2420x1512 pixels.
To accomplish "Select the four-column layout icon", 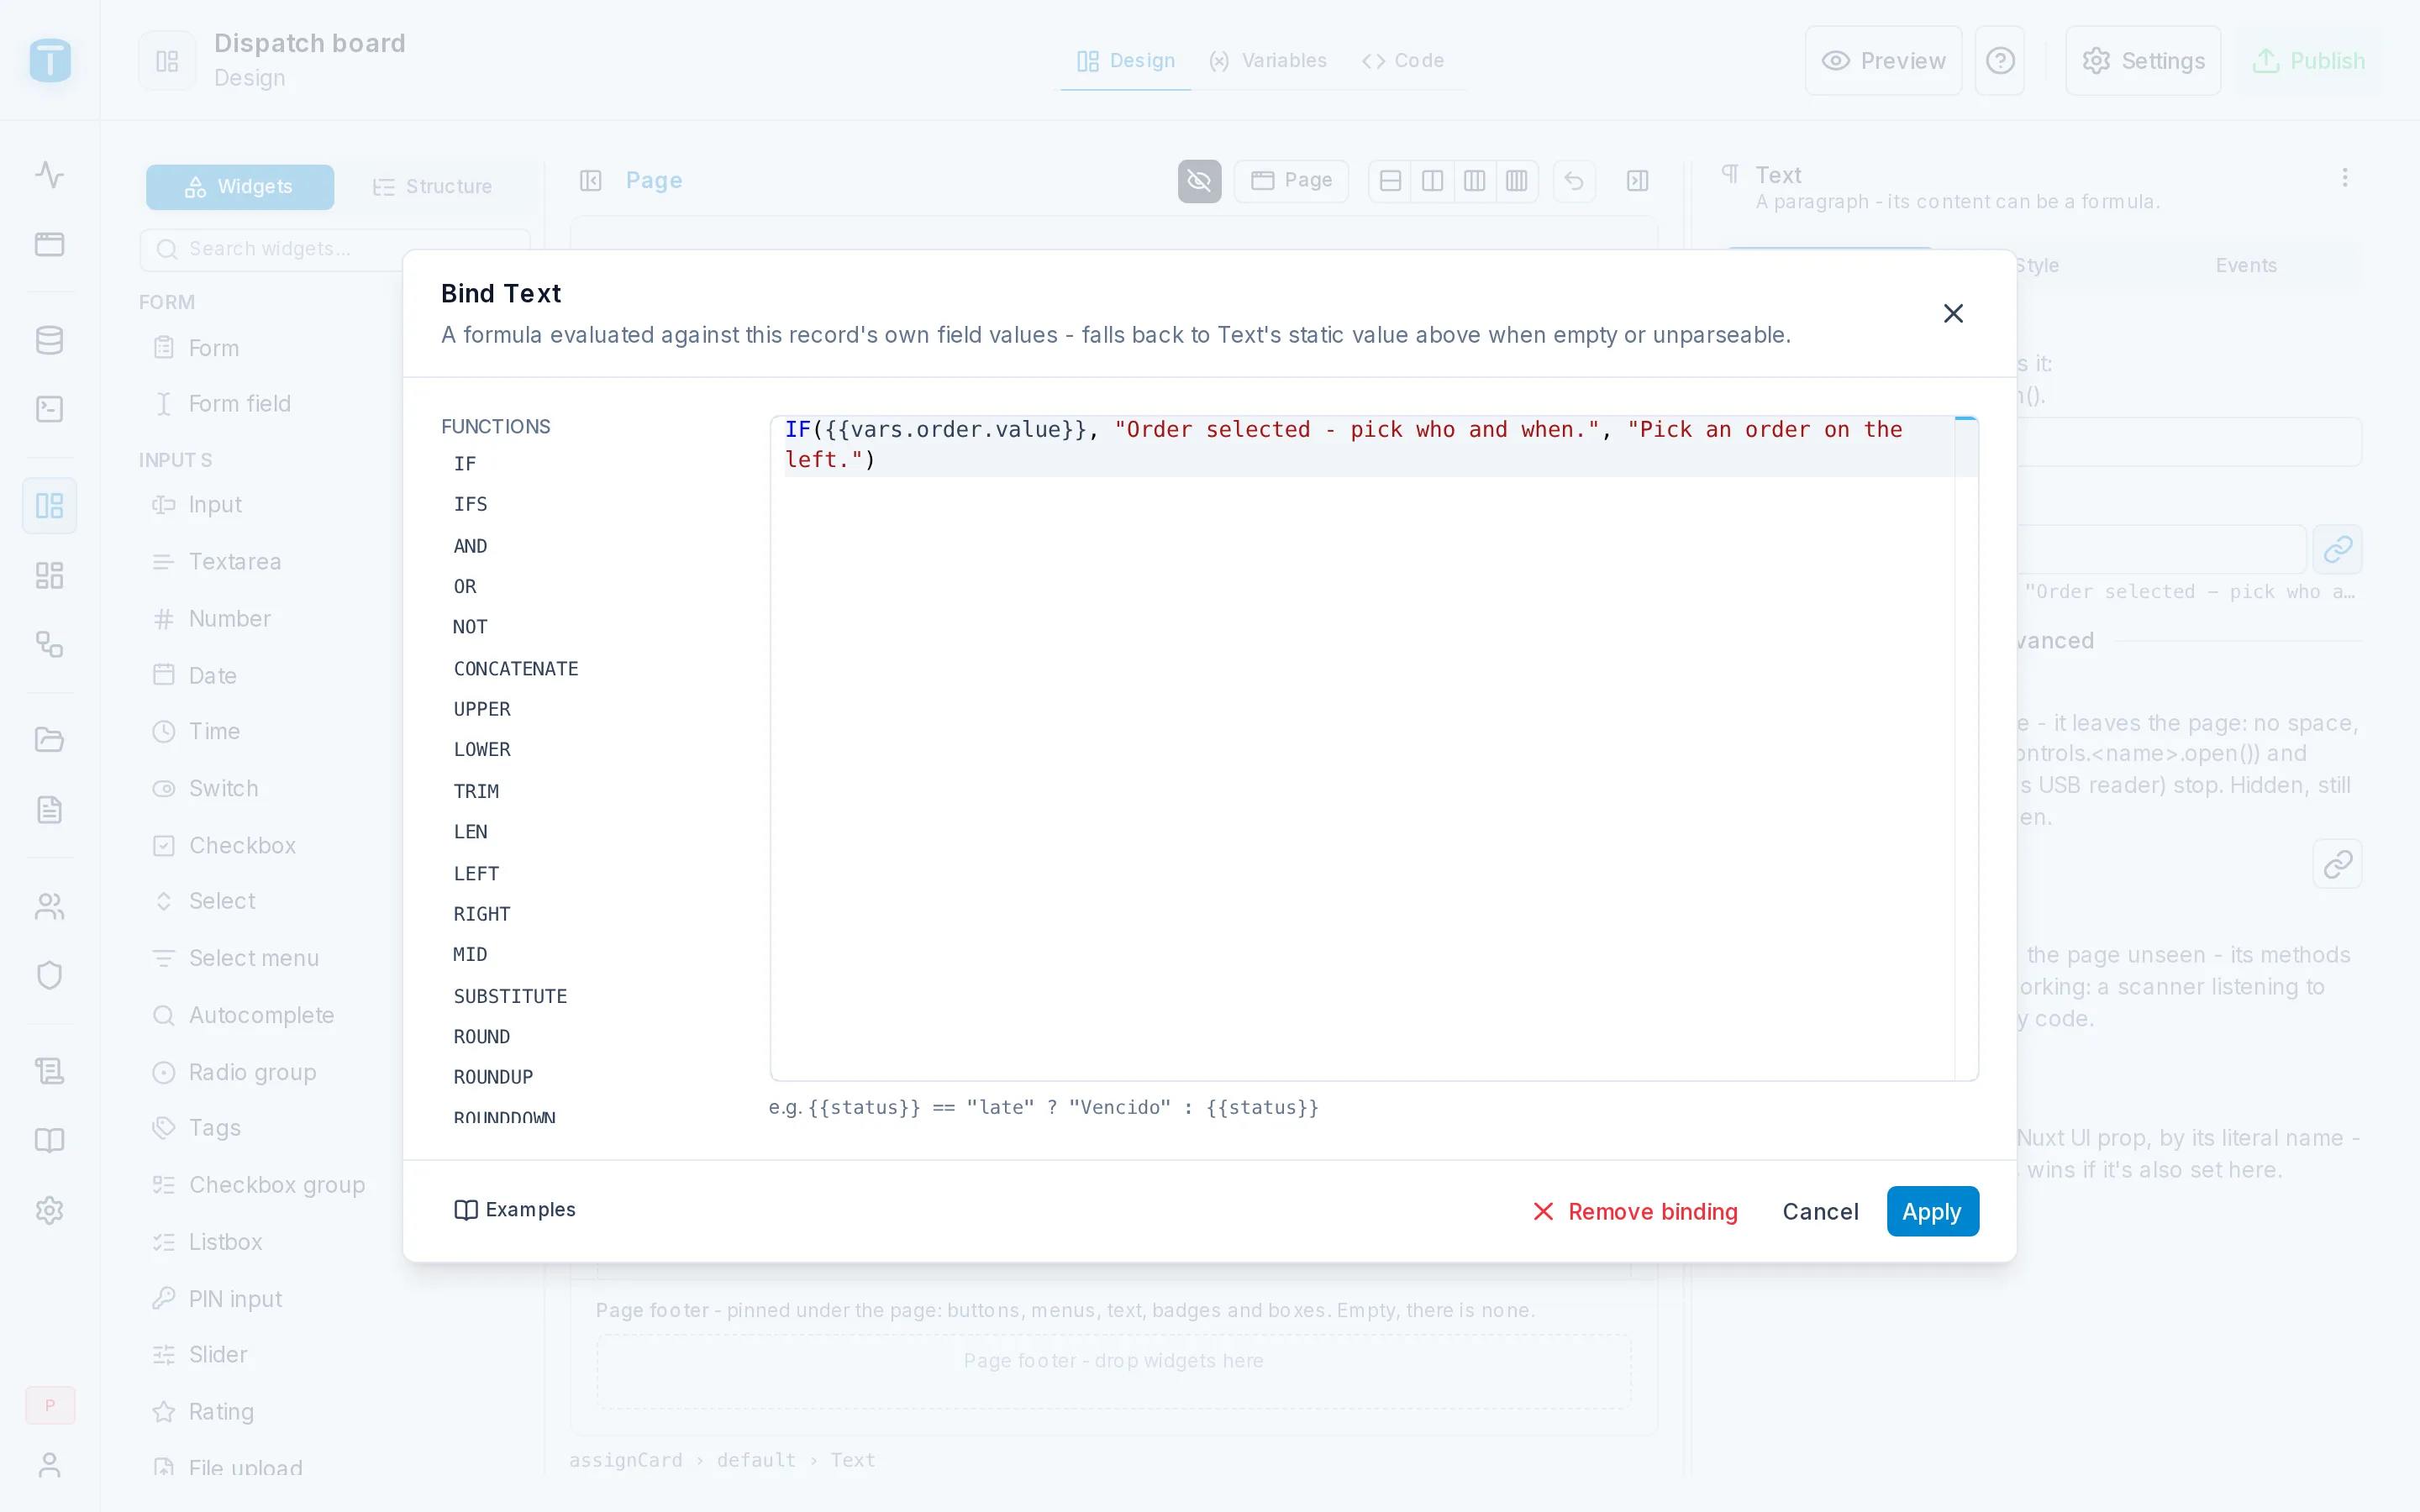I will click(x=1516, y=181).
